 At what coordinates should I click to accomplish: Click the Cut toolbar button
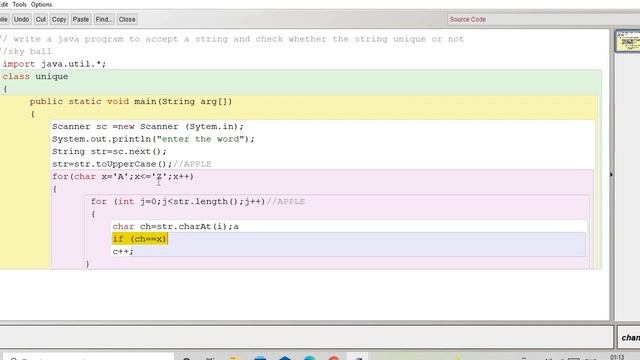(41, 19)
